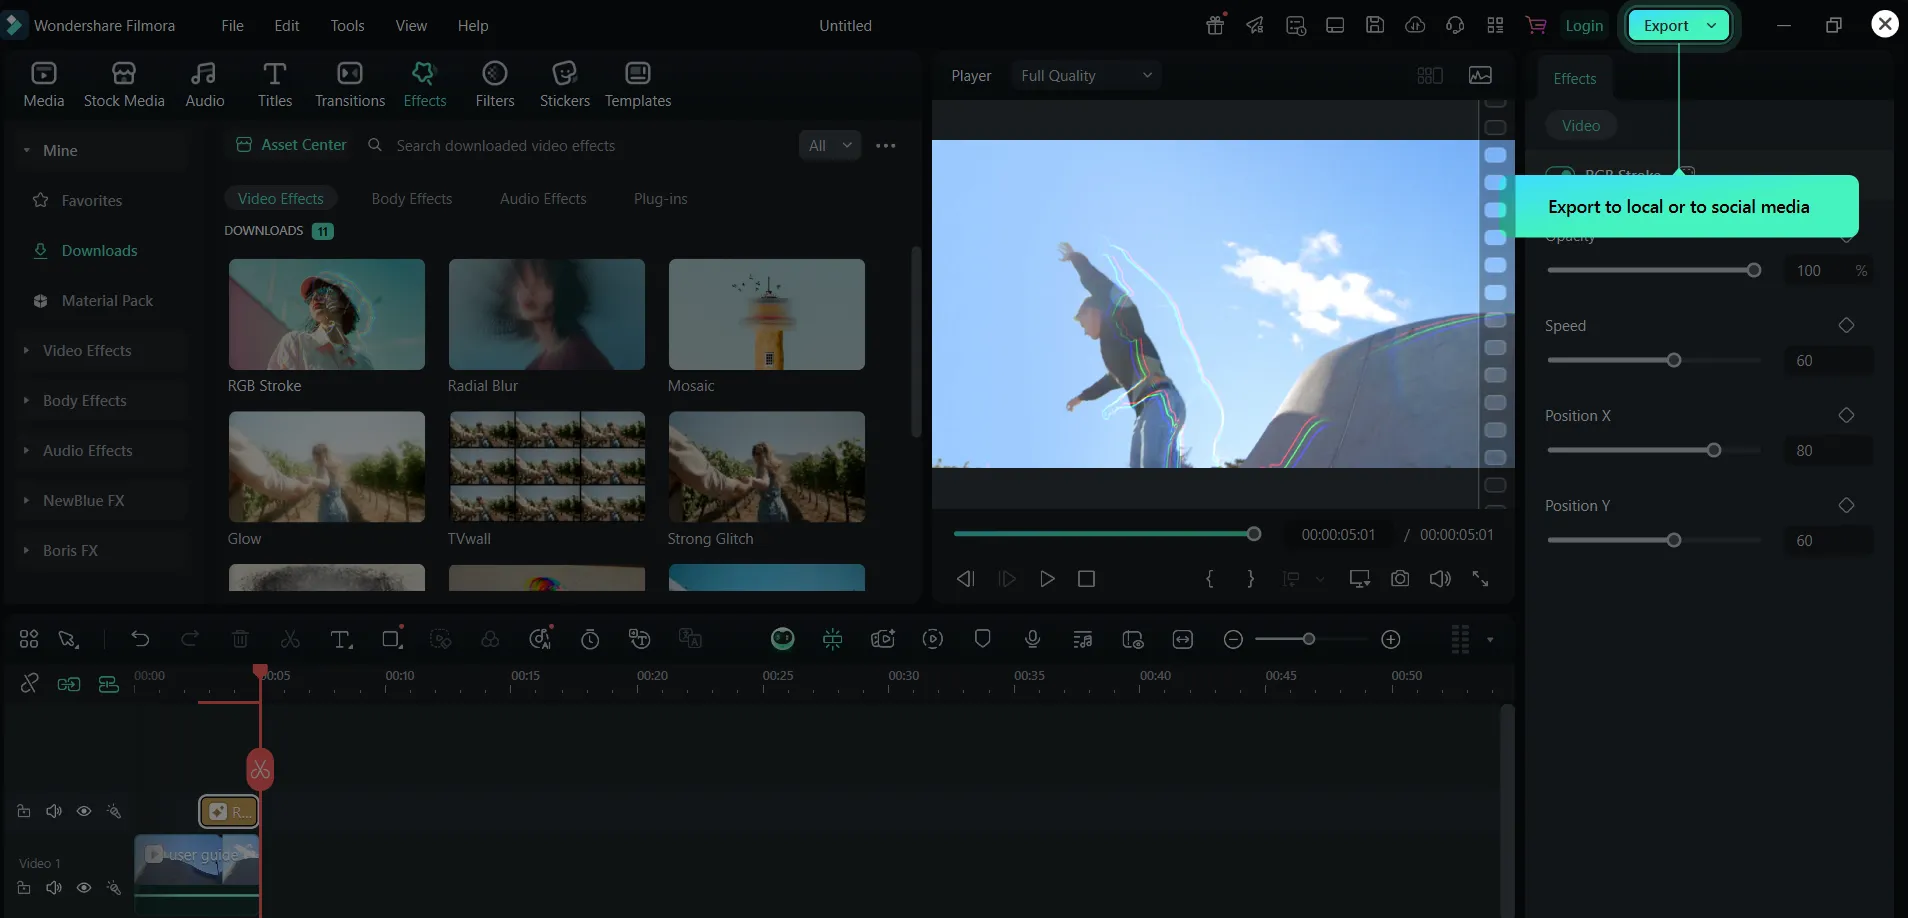Open the Stickers panel
Viewport: 1908px width, 918px height.
[564, 84]
